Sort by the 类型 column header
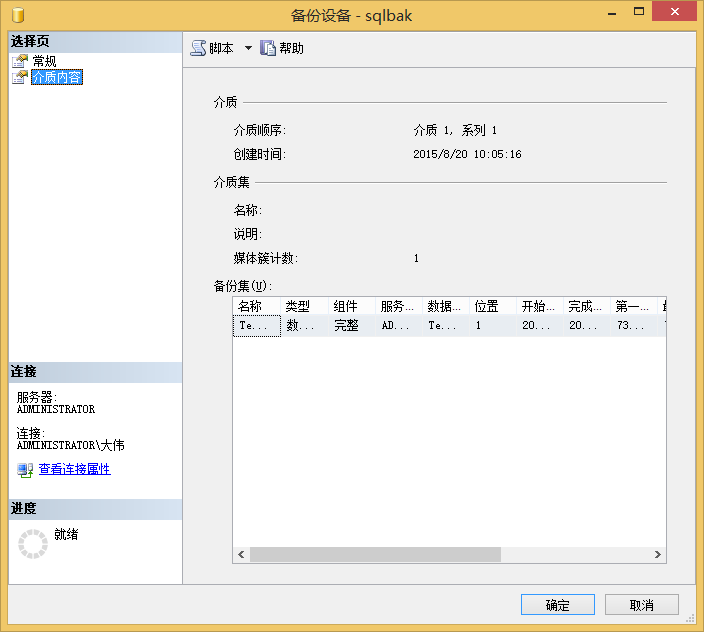This screenshot has height=632, width=704. [x=304, y=306]
